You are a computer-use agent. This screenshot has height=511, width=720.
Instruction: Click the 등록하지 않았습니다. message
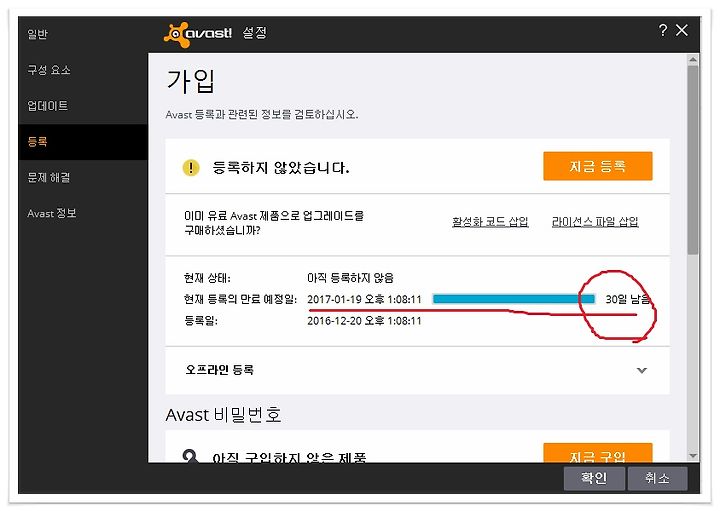pyautogui.click(x=281, y=168)
